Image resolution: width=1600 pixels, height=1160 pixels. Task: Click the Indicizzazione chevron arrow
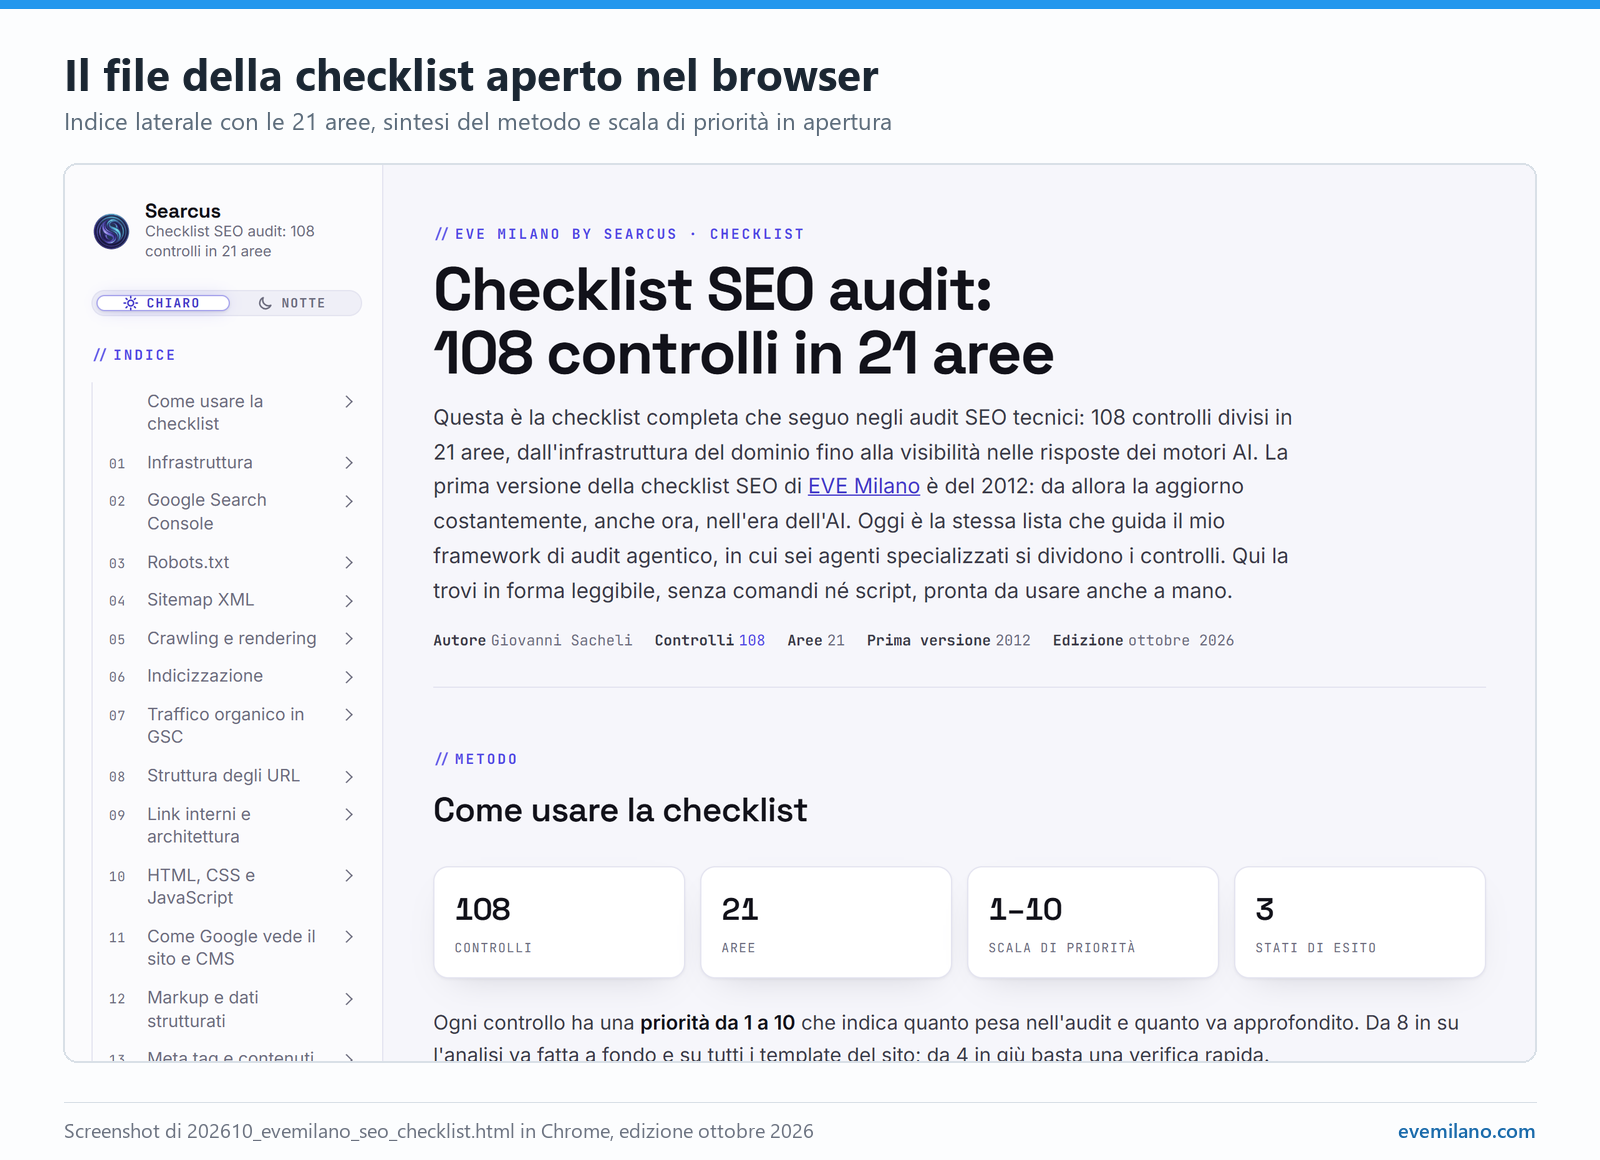[349, 677]
